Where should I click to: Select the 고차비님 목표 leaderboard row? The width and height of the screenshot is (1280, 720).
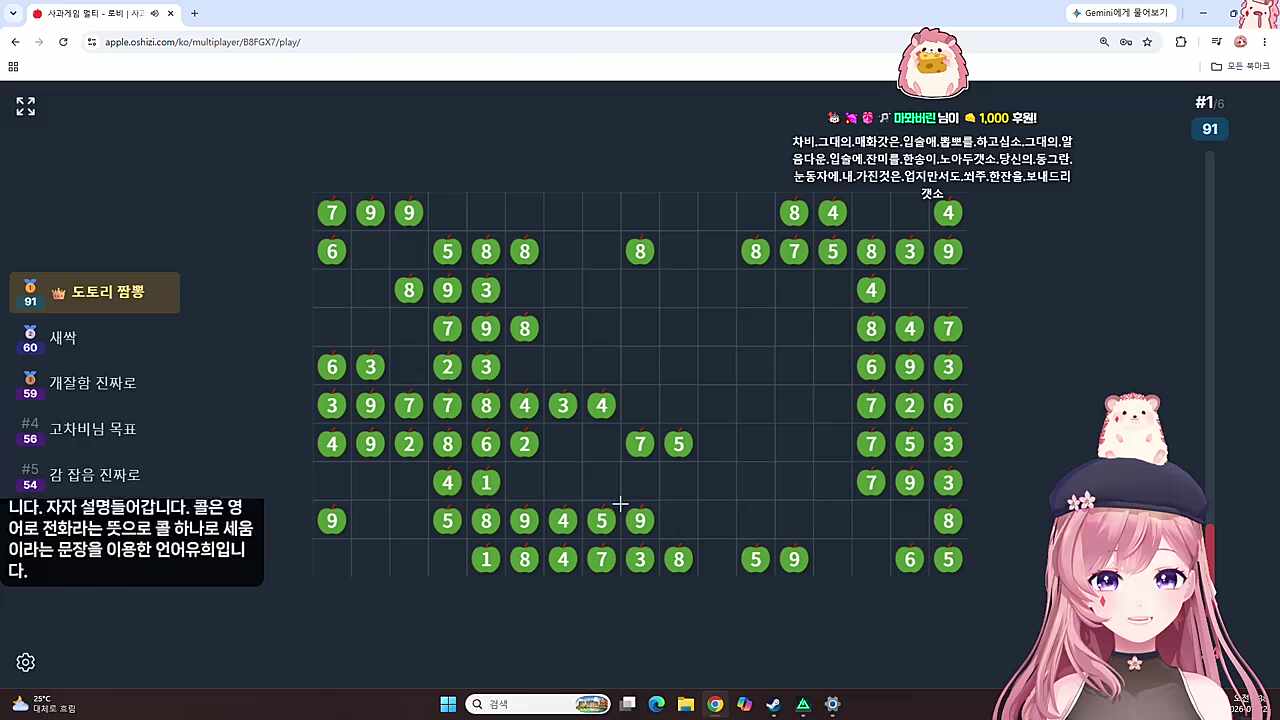click(x=95, y=429)
